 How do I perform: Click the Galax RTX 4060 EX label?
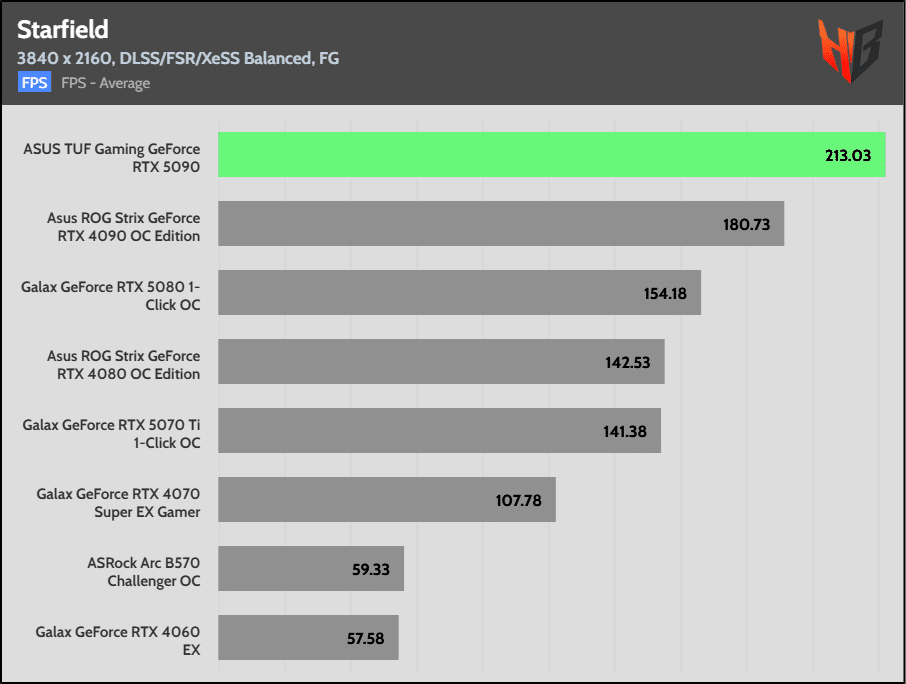click(x=118, y=641)
